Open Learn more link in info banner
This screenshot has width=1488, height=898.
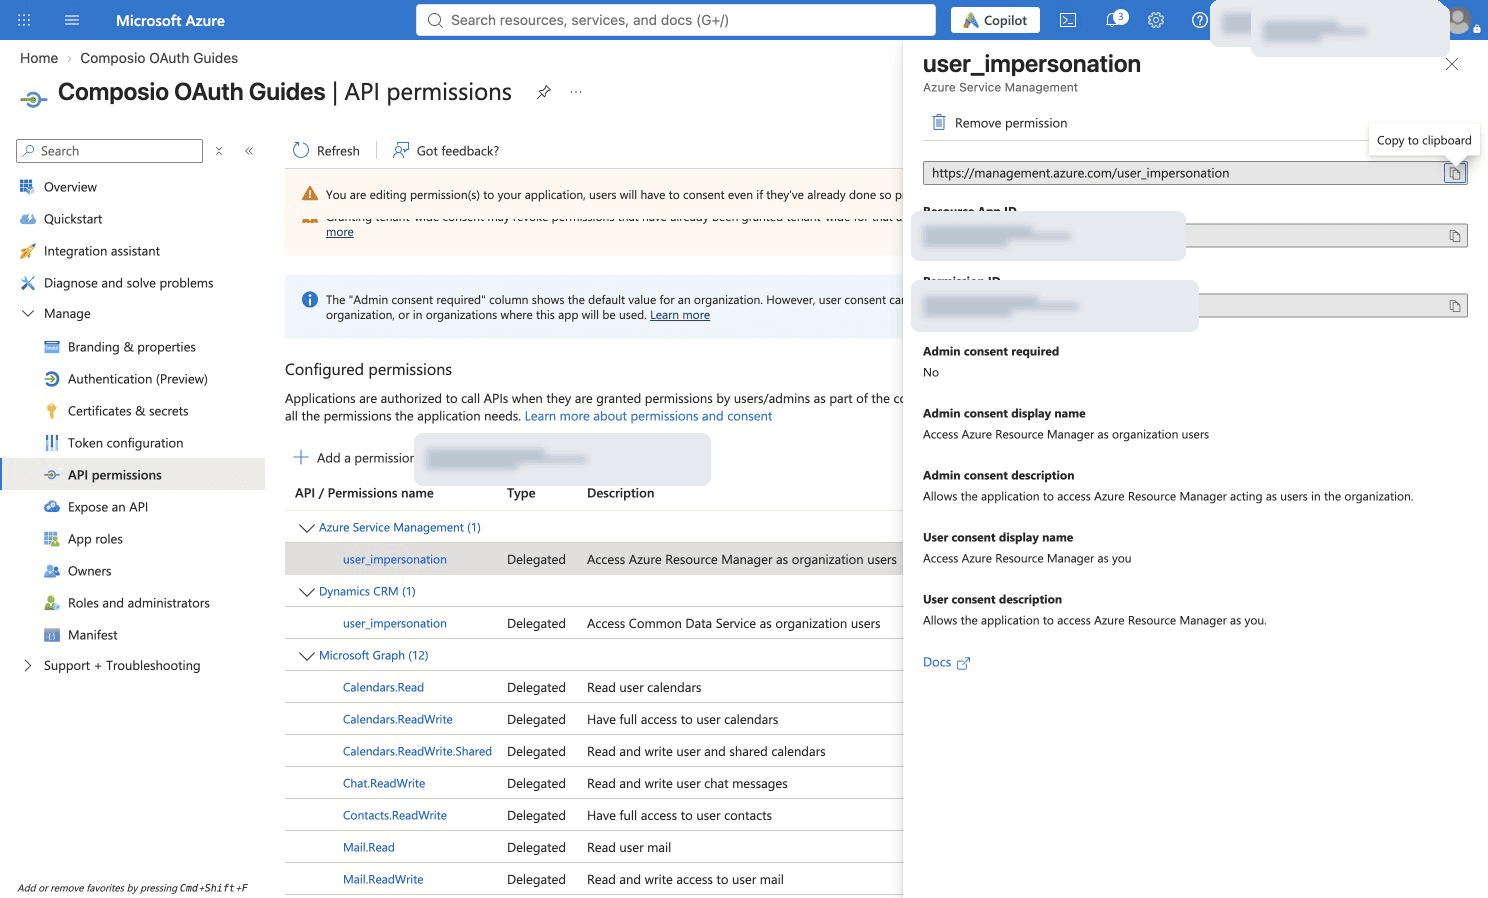pos(680,315)
